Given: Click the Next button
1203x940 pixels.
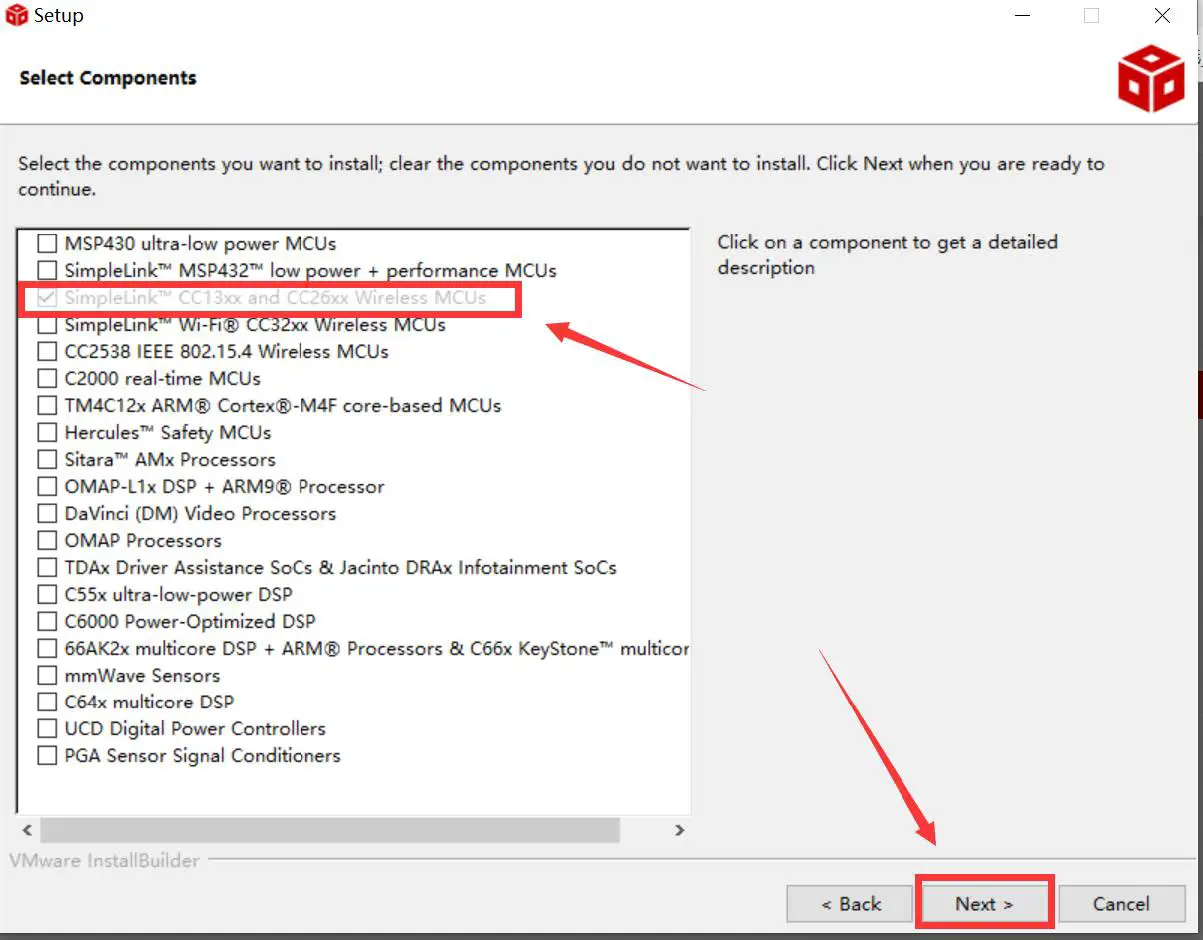Looking at the screenshot, I should pos(984,903).
